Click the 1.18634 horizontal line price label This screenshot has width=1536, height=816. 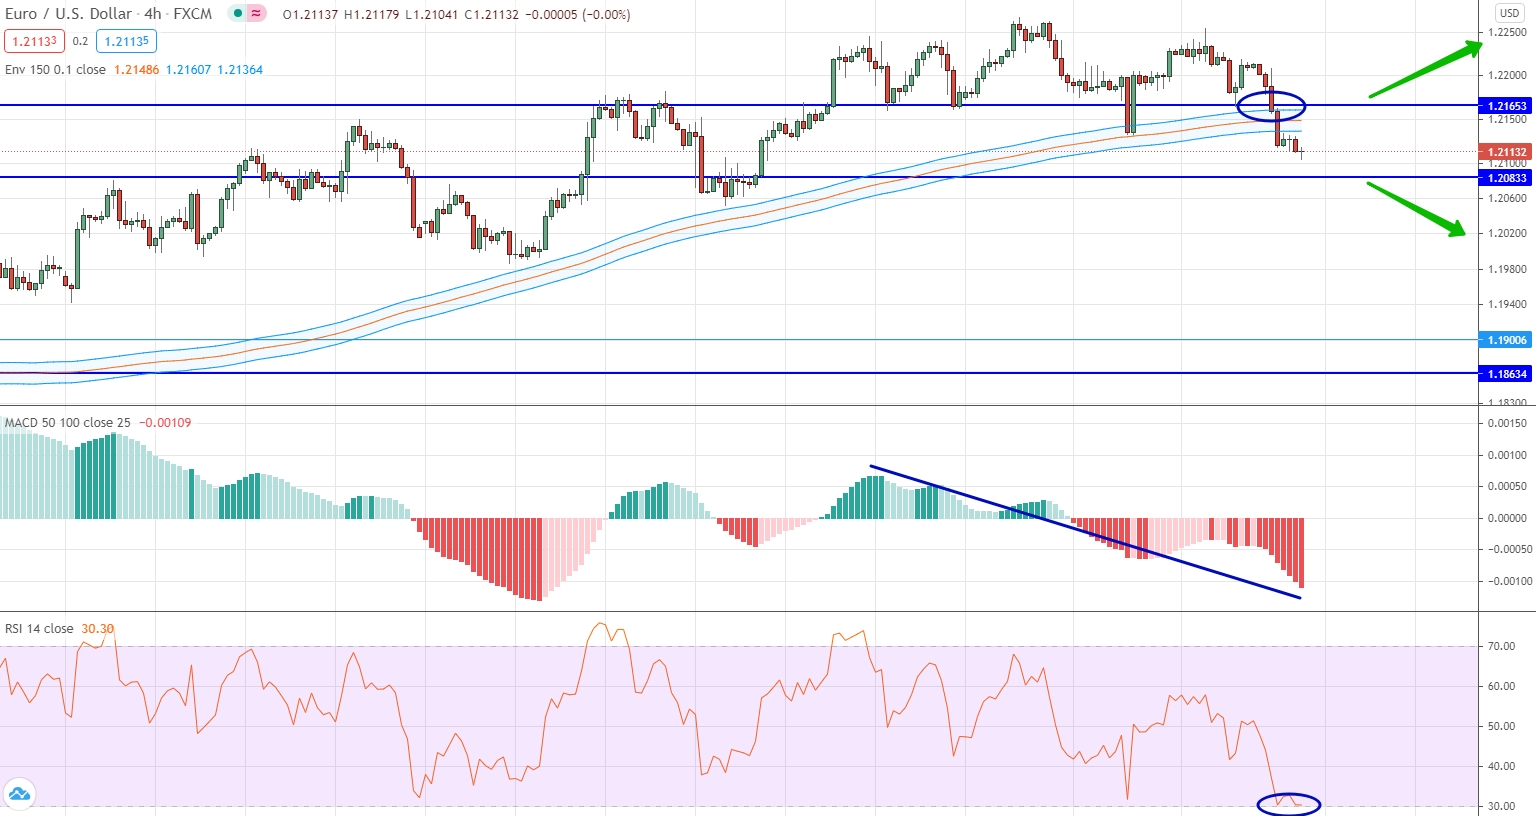pos(1507,374)
